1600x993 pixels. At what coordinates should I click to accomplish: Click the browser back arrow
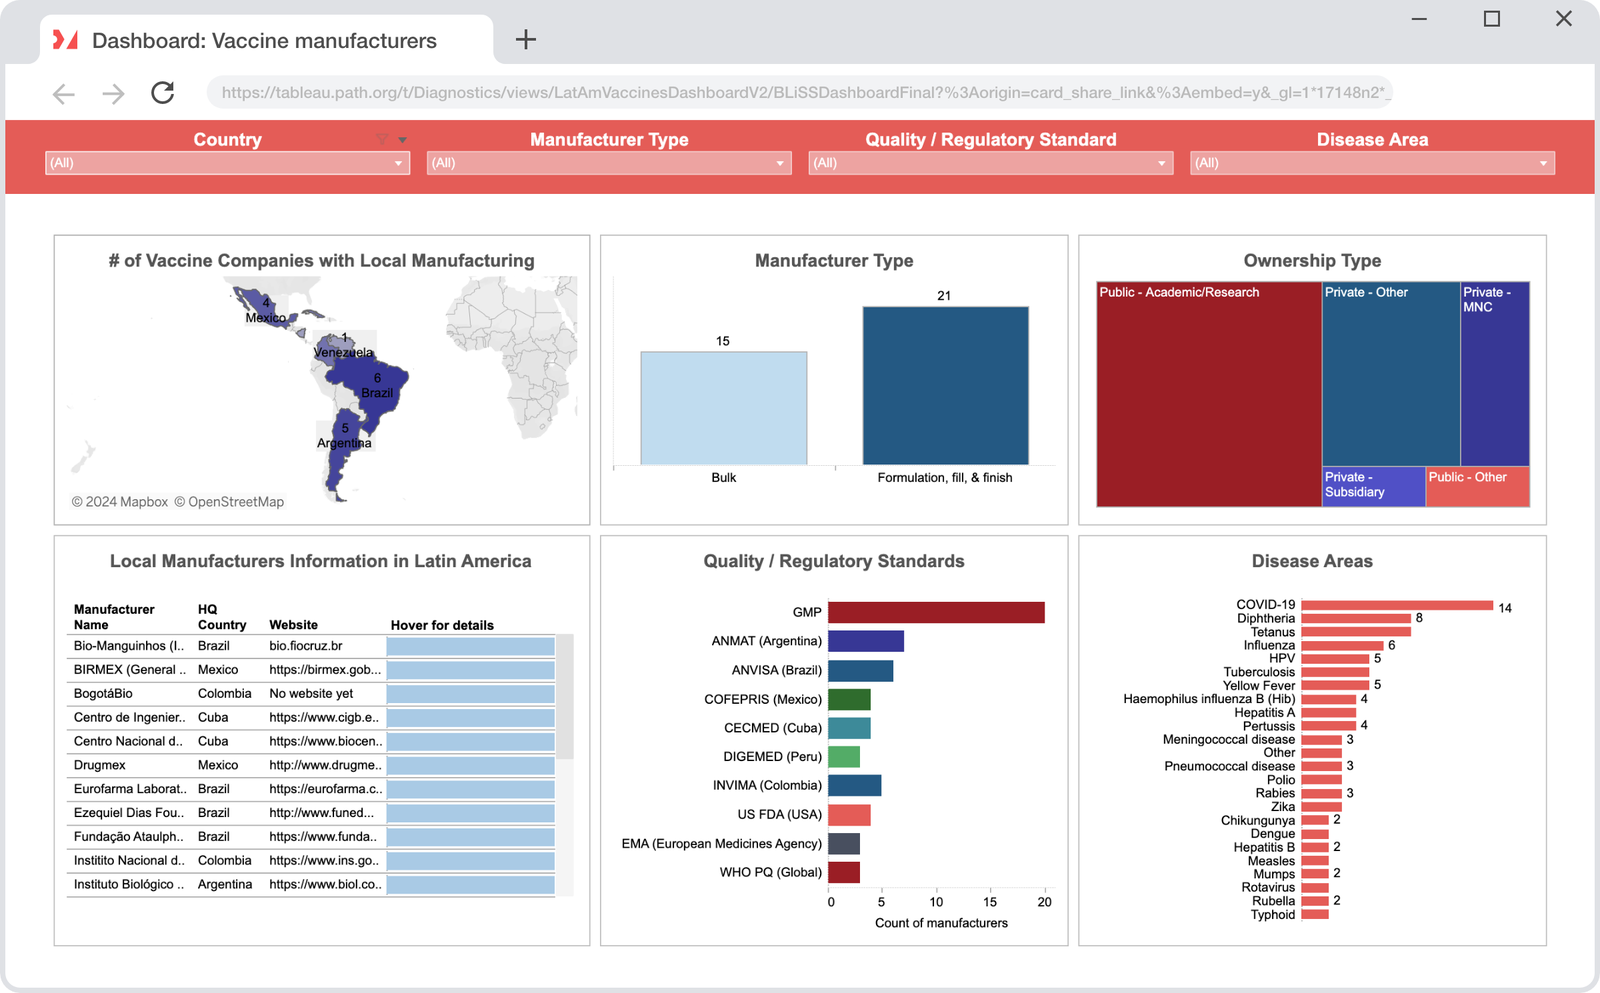[63, 92]
